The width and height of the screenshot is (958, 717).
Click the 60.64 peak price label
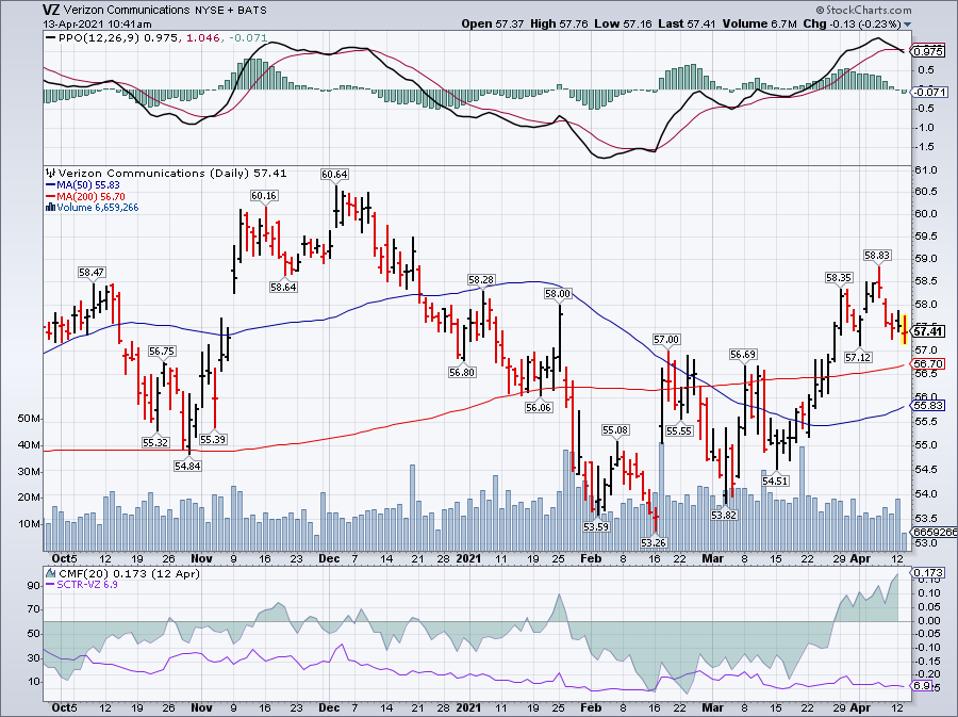pos(334,175)
